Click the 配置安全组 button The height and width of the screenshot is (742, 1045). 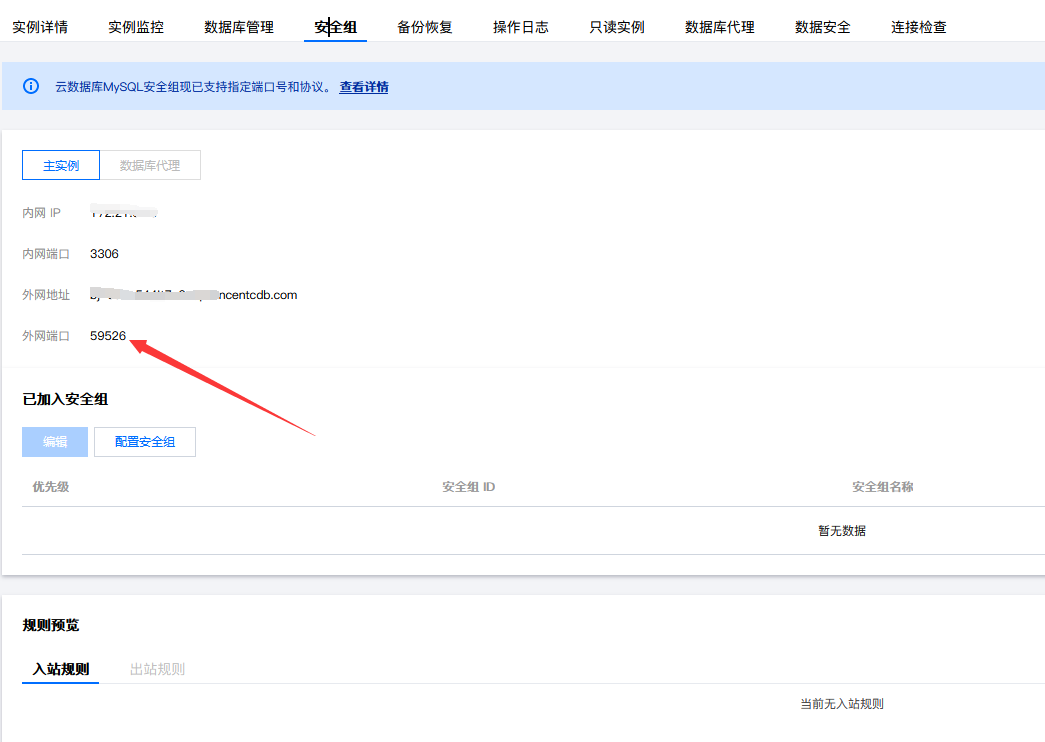pyautogui.click(x=145, y=442)
